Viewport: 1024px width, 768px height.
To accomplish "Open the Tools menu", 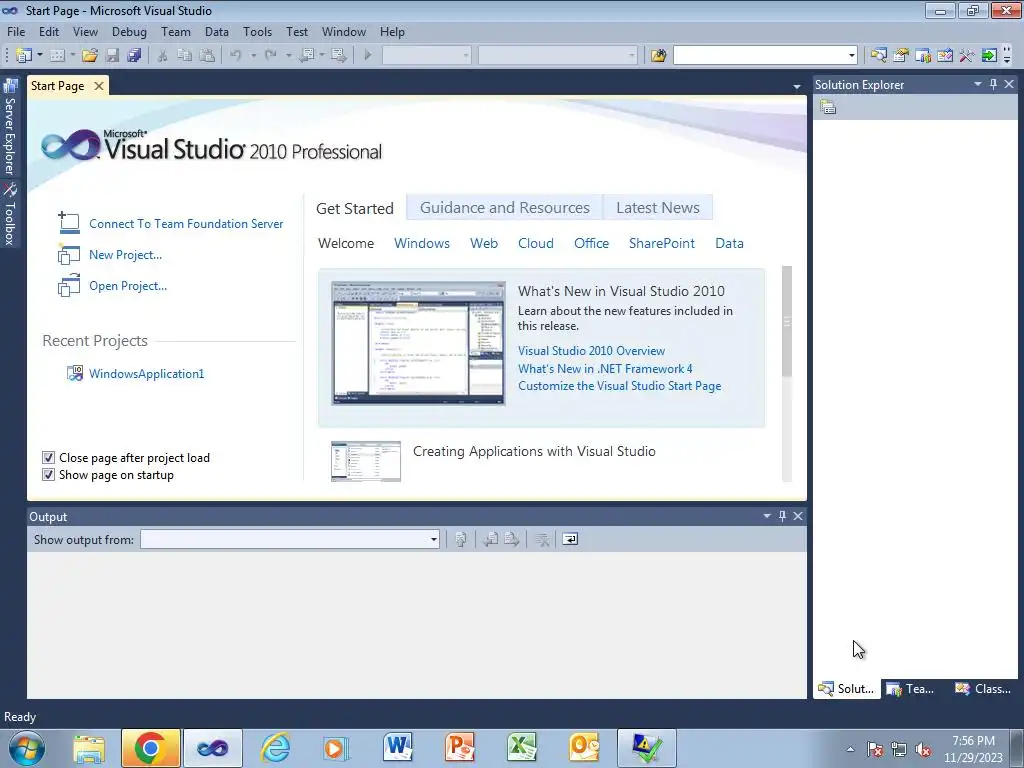I will click(x=257, y=31).
